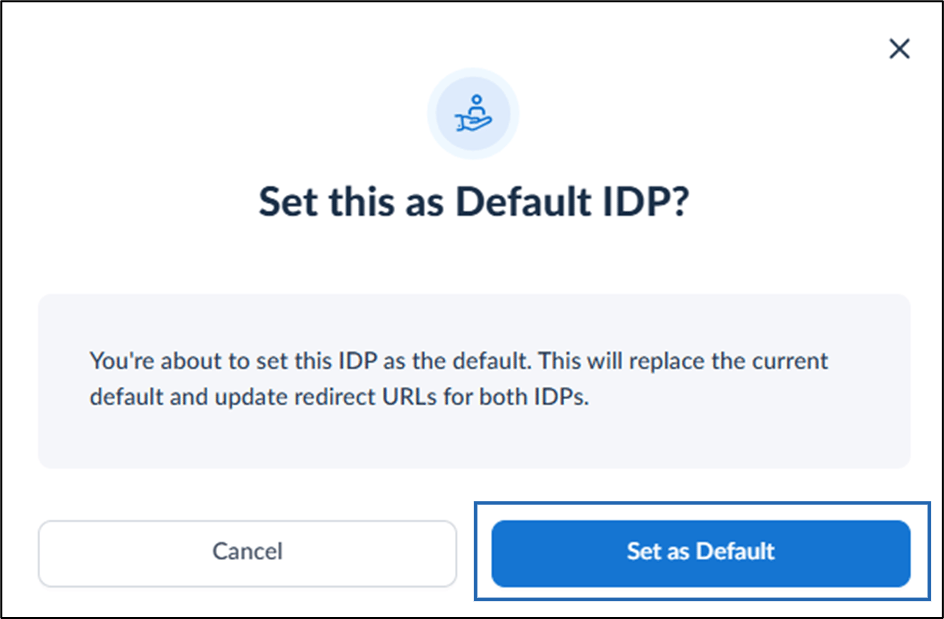Click the 'update redirect URLs' text line
The image size is (944, 619).
[339, 397]
